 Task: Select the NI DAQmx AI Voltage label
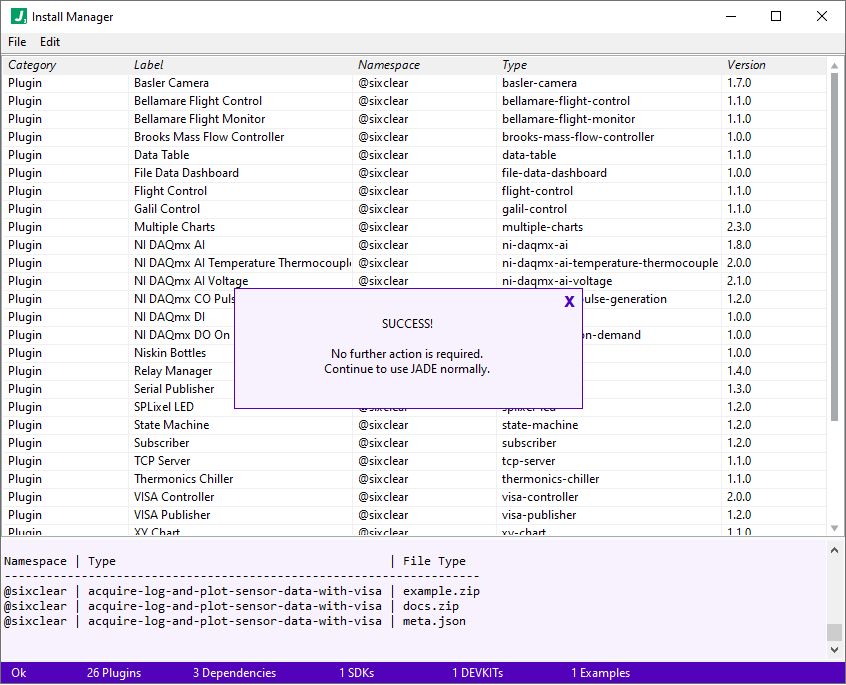pyautogui.click(x=191, y=281)
